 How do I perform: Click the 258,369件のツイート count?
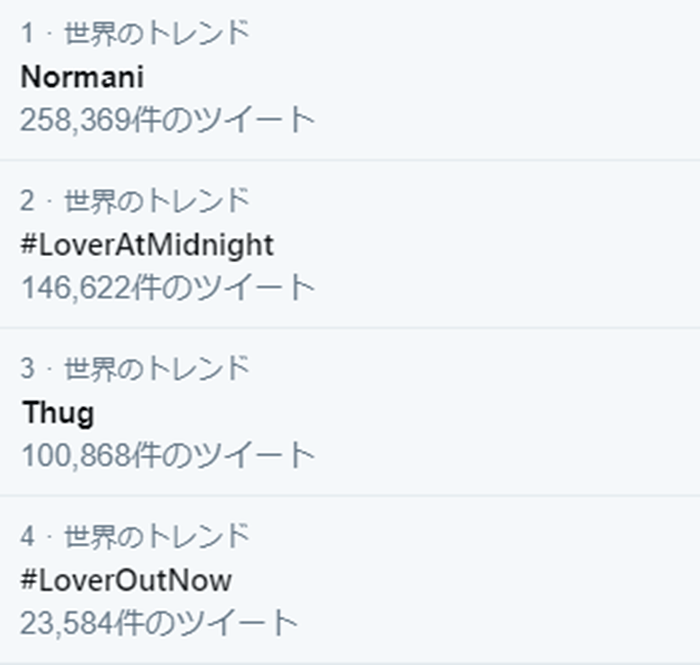pyautogui.click(x=167, y=120)
